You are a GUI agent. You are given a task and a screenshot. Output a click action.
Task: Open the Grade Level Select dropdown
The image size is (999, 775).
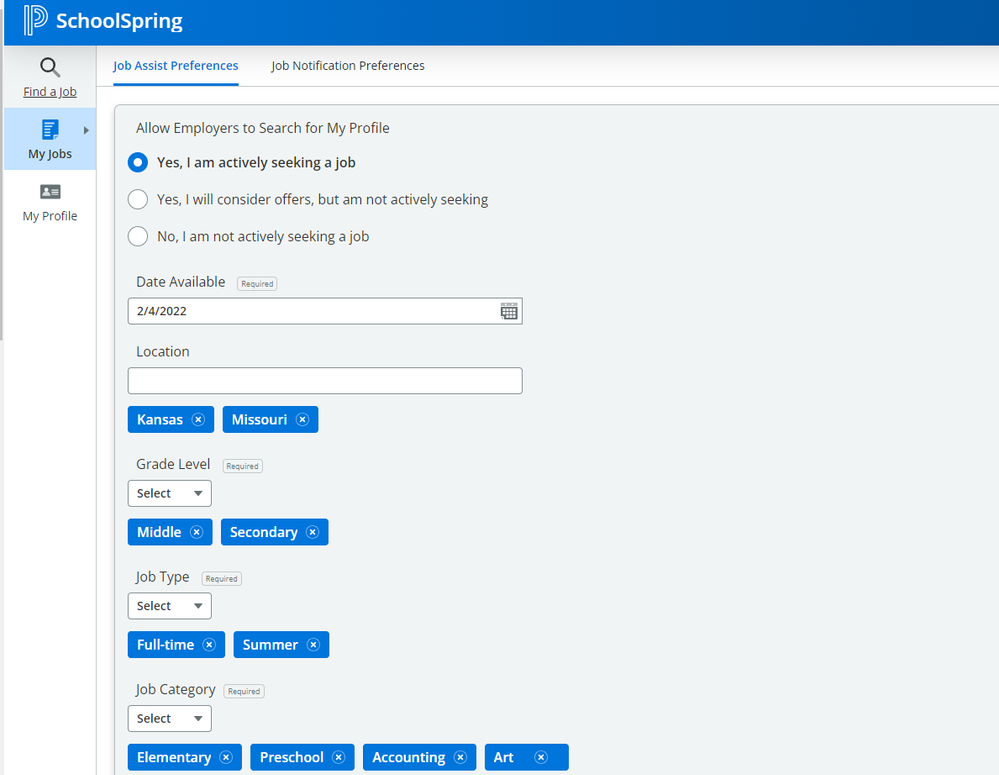169,494
